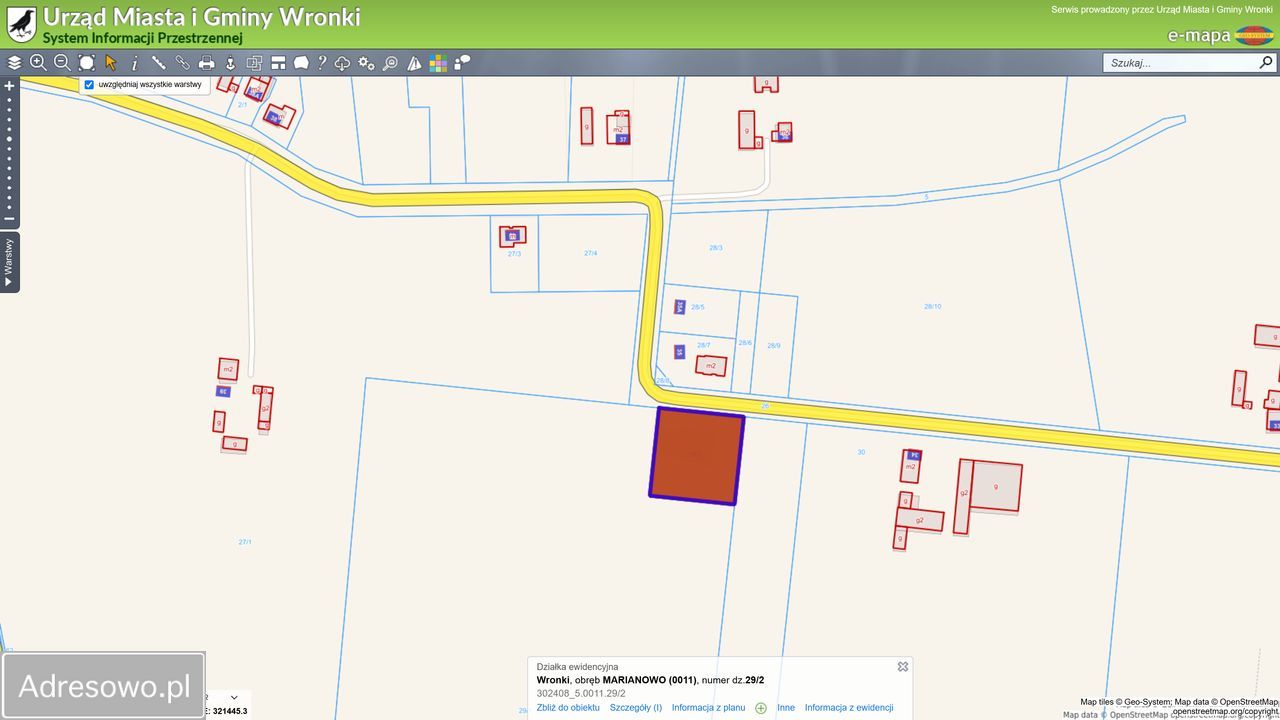This screenshot has width=1280, height=720.
Task: Click parcel label 28/3 on map
Action: pos(716,247)
